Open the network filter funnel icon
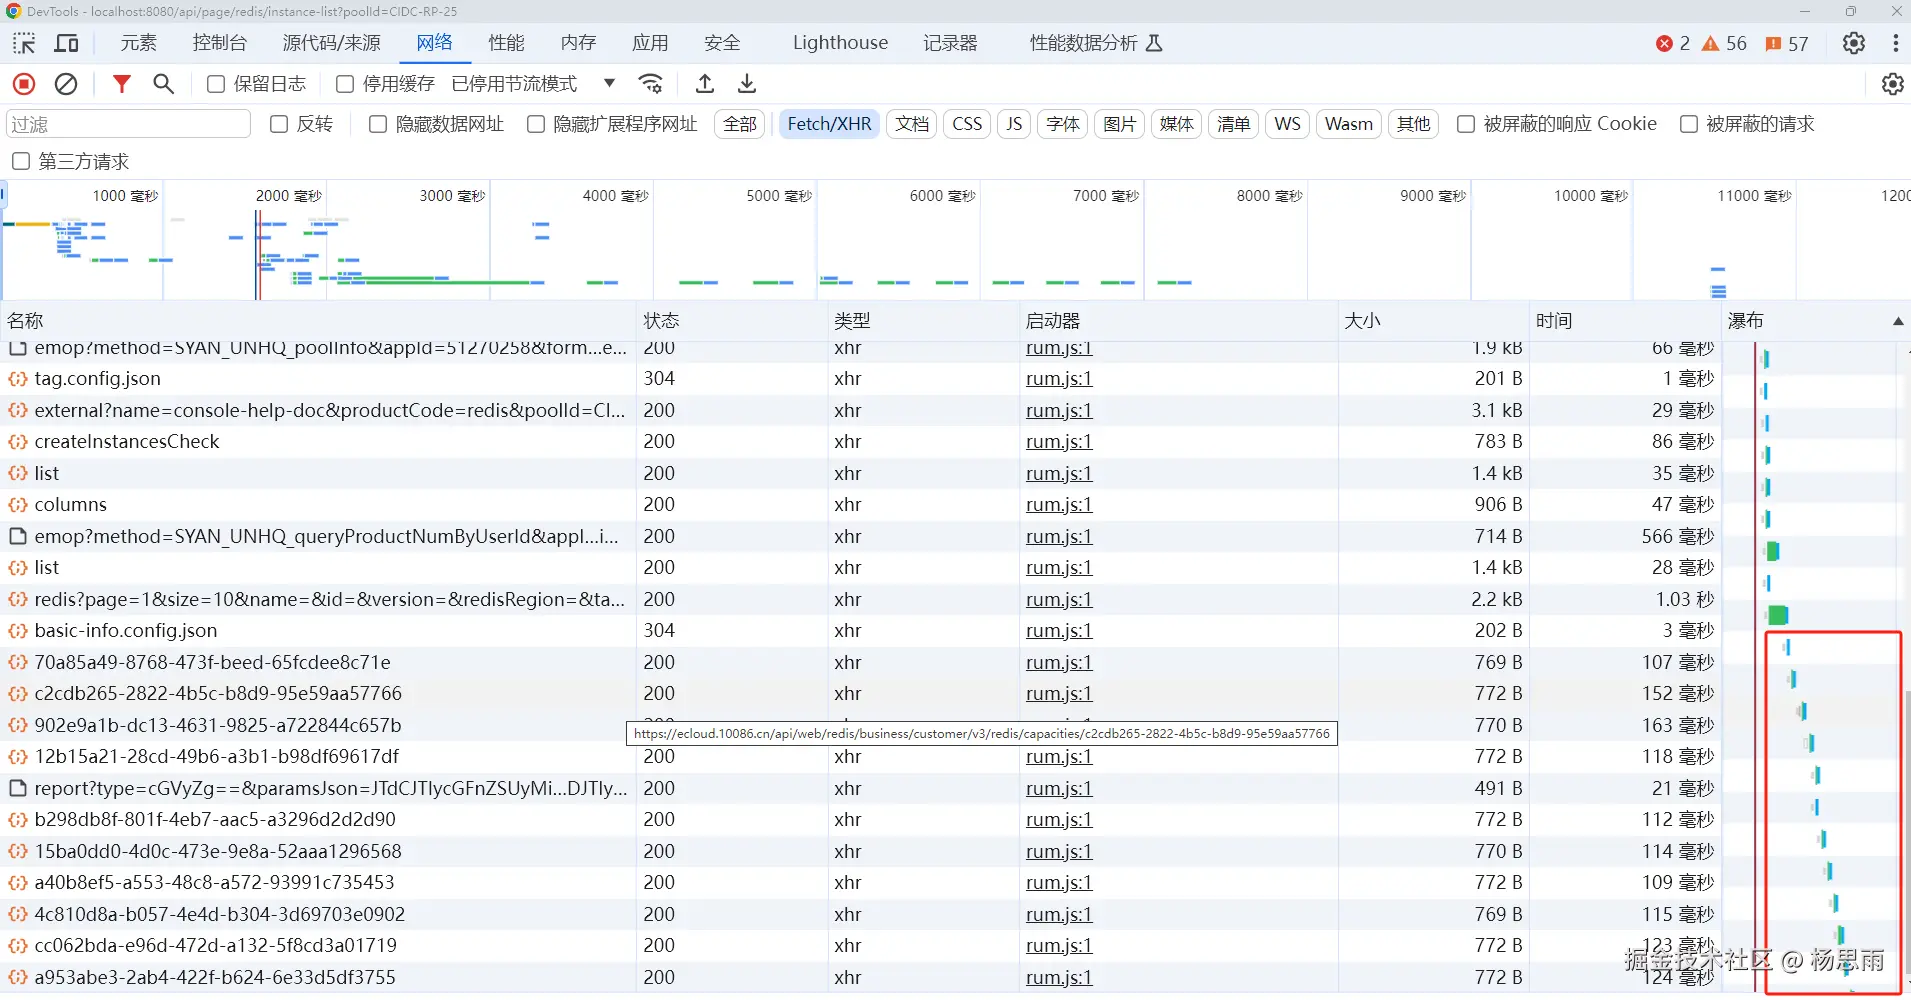 [x=121, y=84]
